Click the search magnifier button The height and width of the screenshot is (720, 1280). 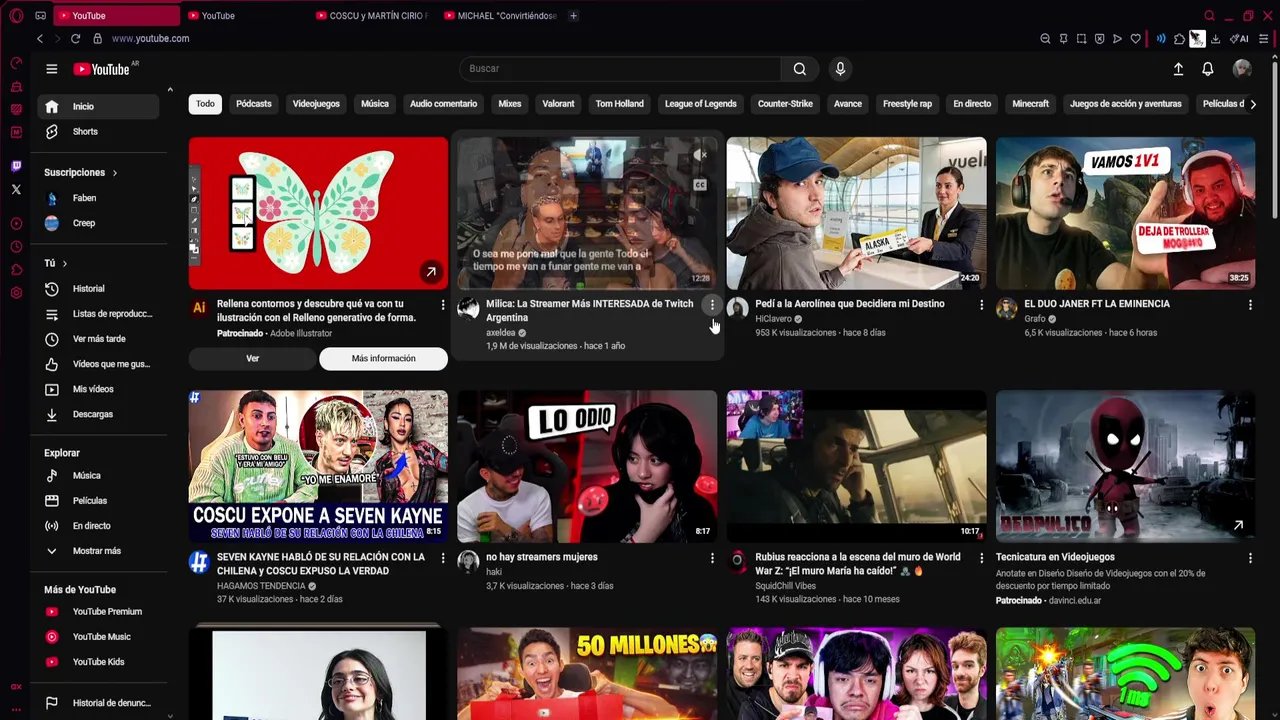click(799, 69)
